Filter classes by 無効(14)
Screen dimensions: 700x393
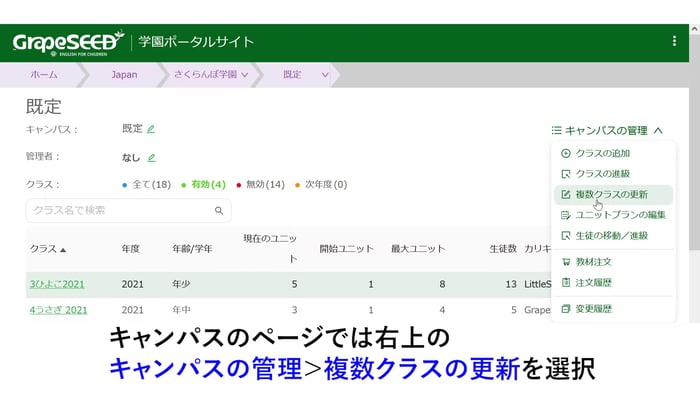click(x=260, y=184)
